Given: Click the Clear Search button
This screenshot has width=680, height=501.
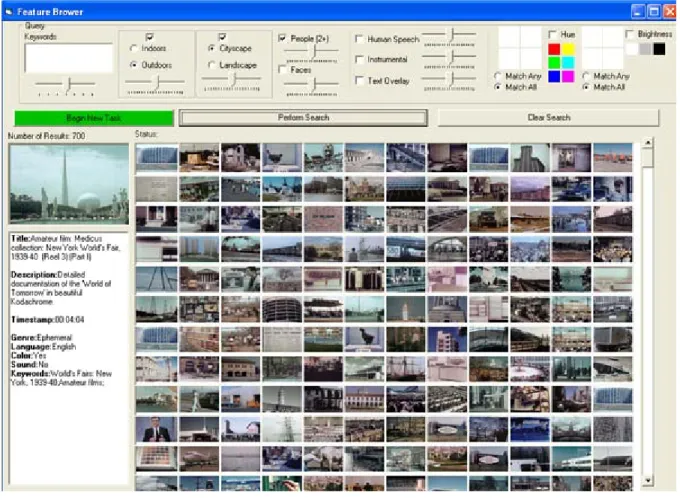Looking at the screenshot, I should point(548,118).
